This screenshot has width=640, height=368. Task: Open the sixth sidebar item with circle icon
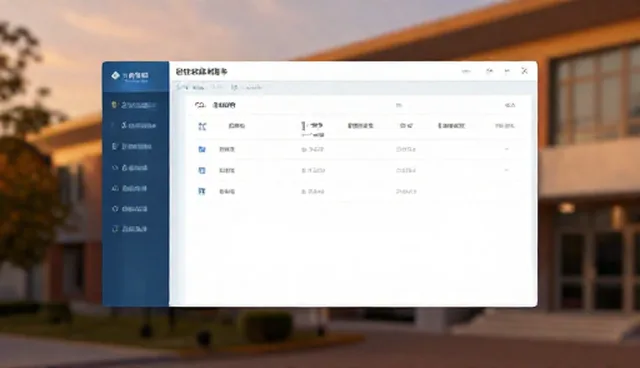129,209
